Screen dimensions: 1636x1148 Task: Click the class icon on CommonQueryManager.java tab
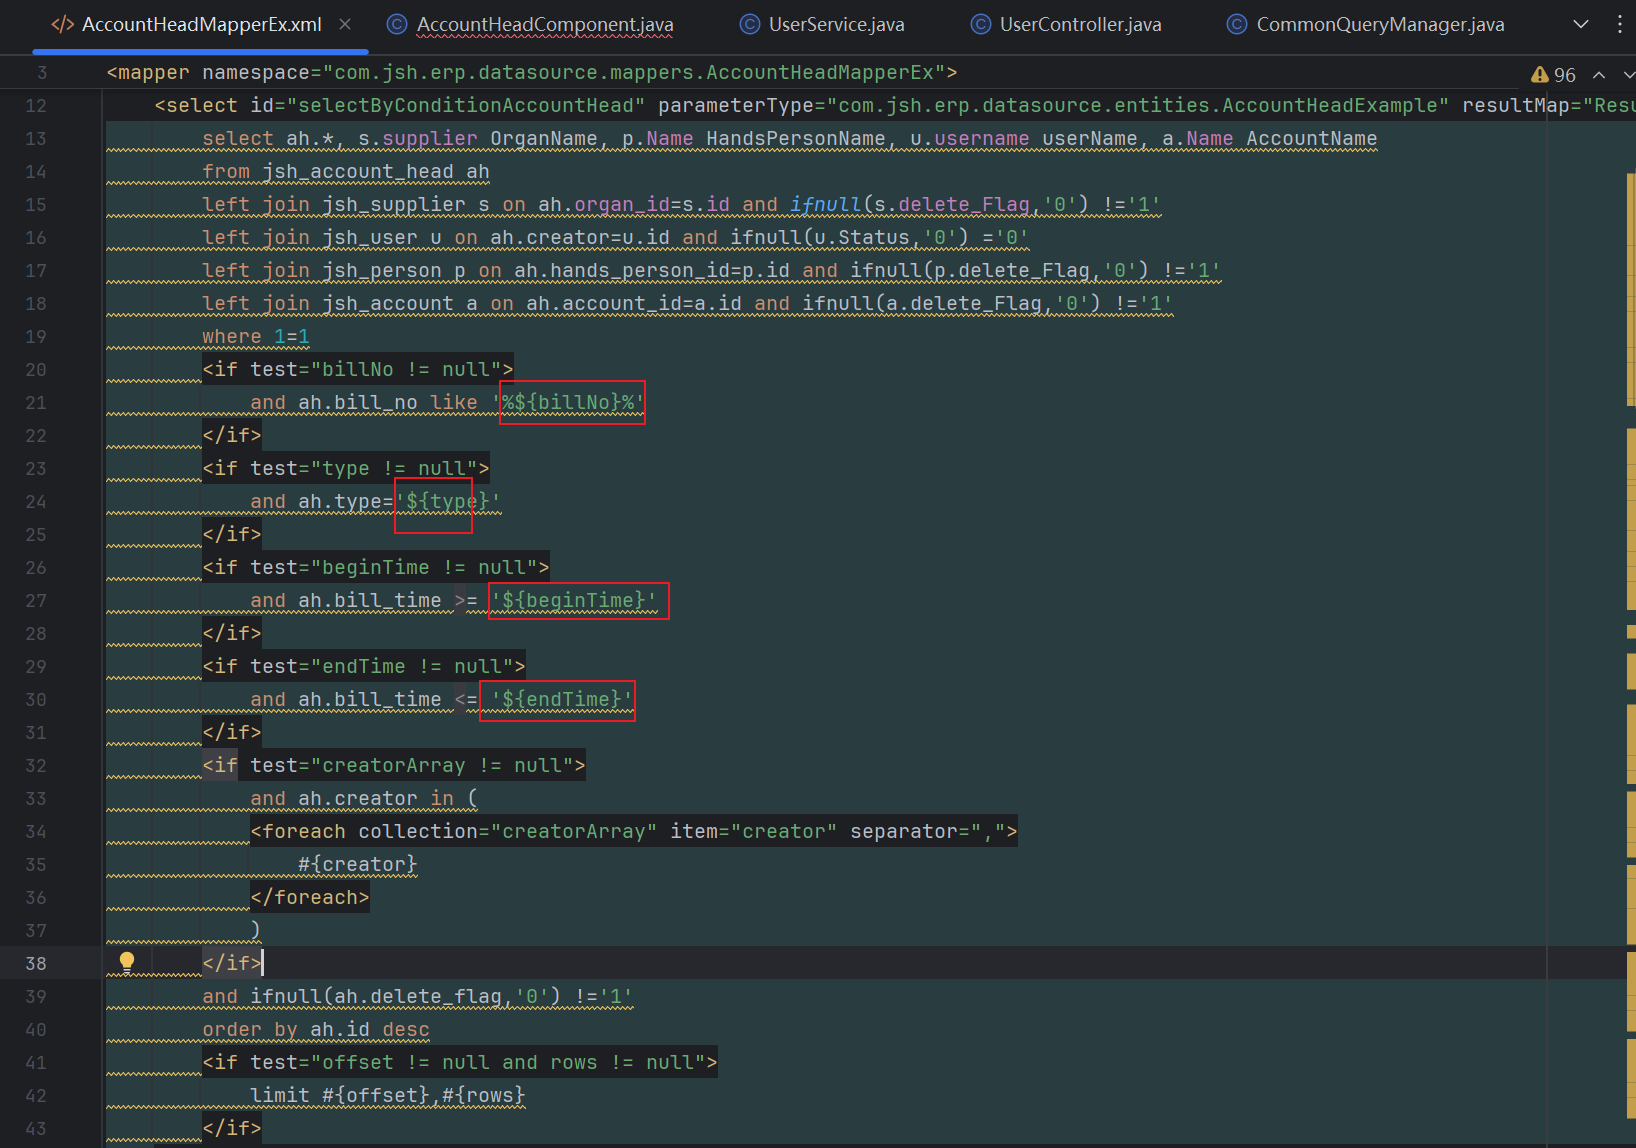(1237, 24)
